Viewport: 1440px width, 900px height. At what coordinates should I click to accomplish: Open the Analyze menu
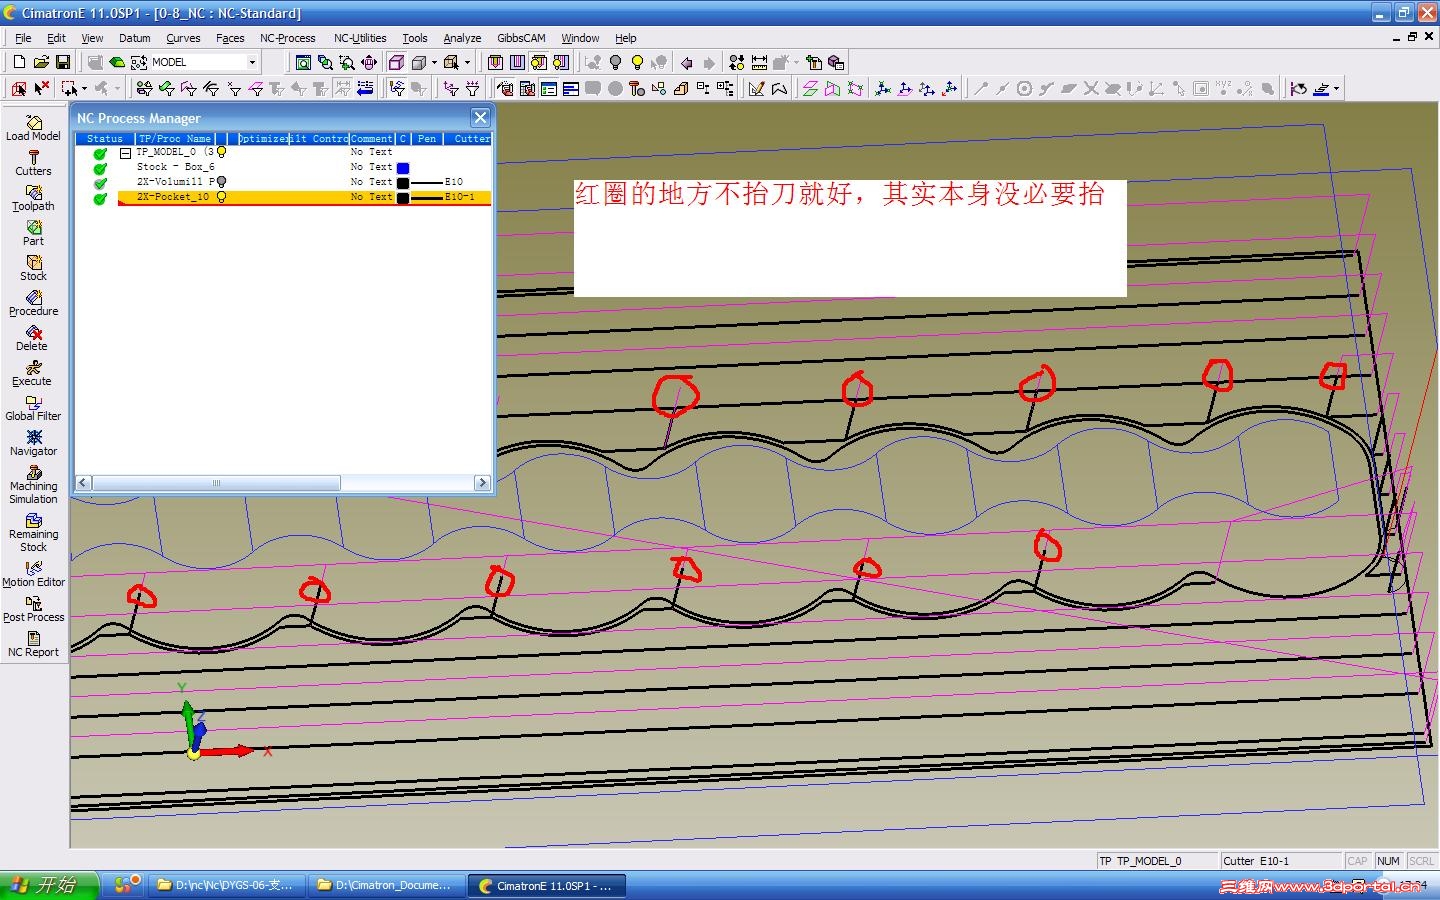click(462, 38)
